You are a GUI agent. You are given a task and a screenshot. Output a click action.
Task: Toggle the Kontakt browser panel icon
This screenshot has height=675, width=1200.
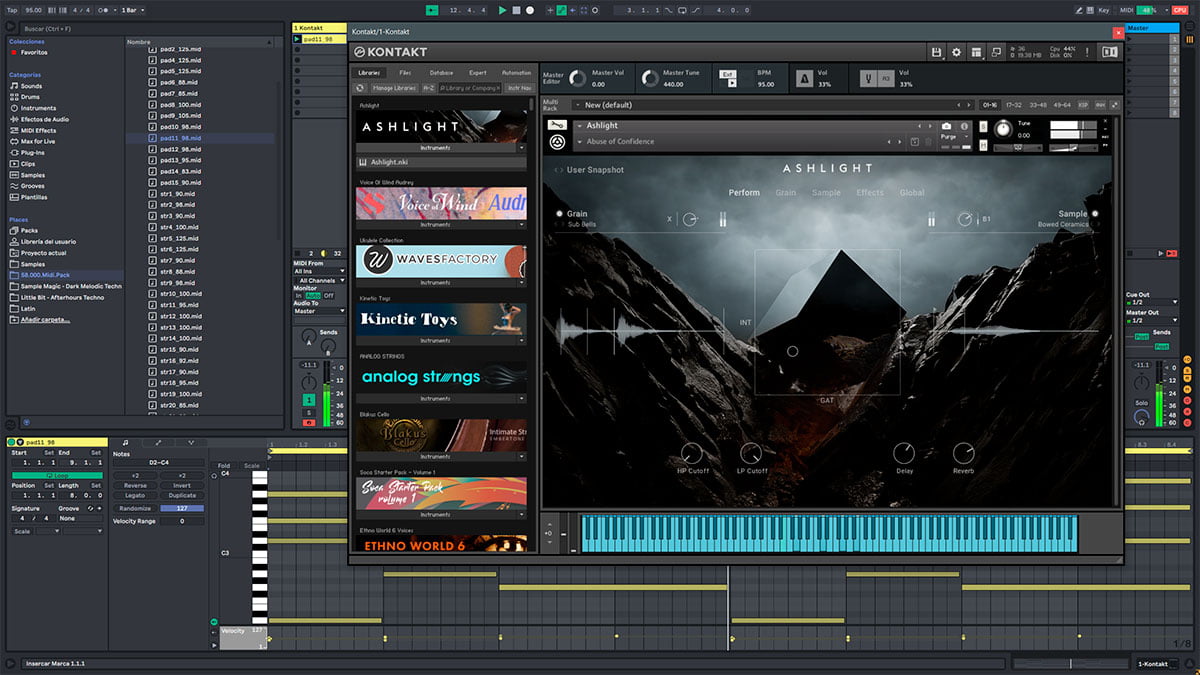(x=1108, y=52)
